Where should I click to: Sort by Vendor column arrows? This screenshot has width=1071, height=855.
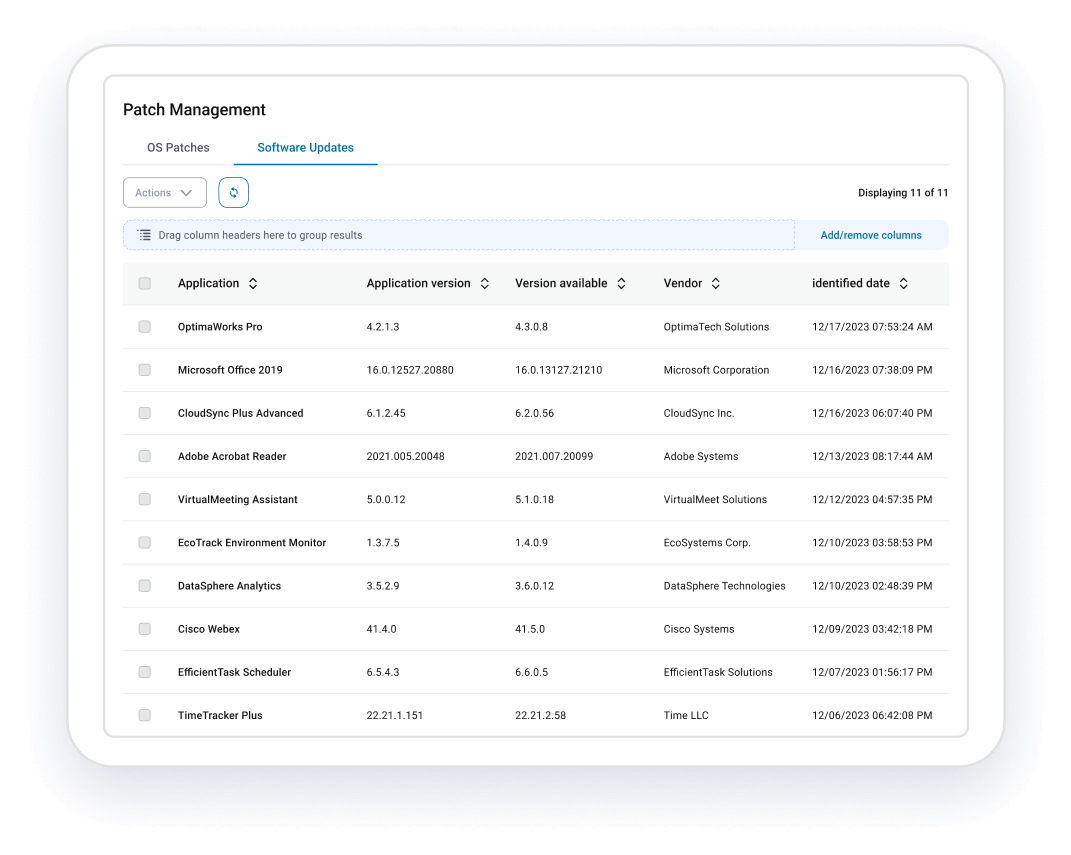point(716,284)
